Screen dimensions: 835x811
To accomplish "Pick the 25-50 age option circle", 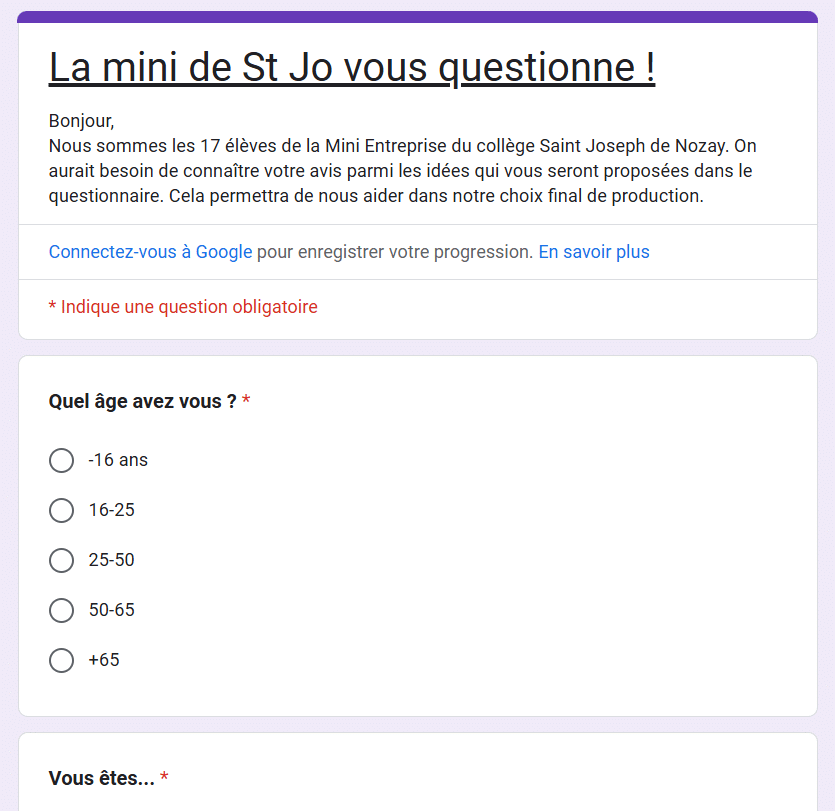I will pyautogui.click(x=61, y=560).
